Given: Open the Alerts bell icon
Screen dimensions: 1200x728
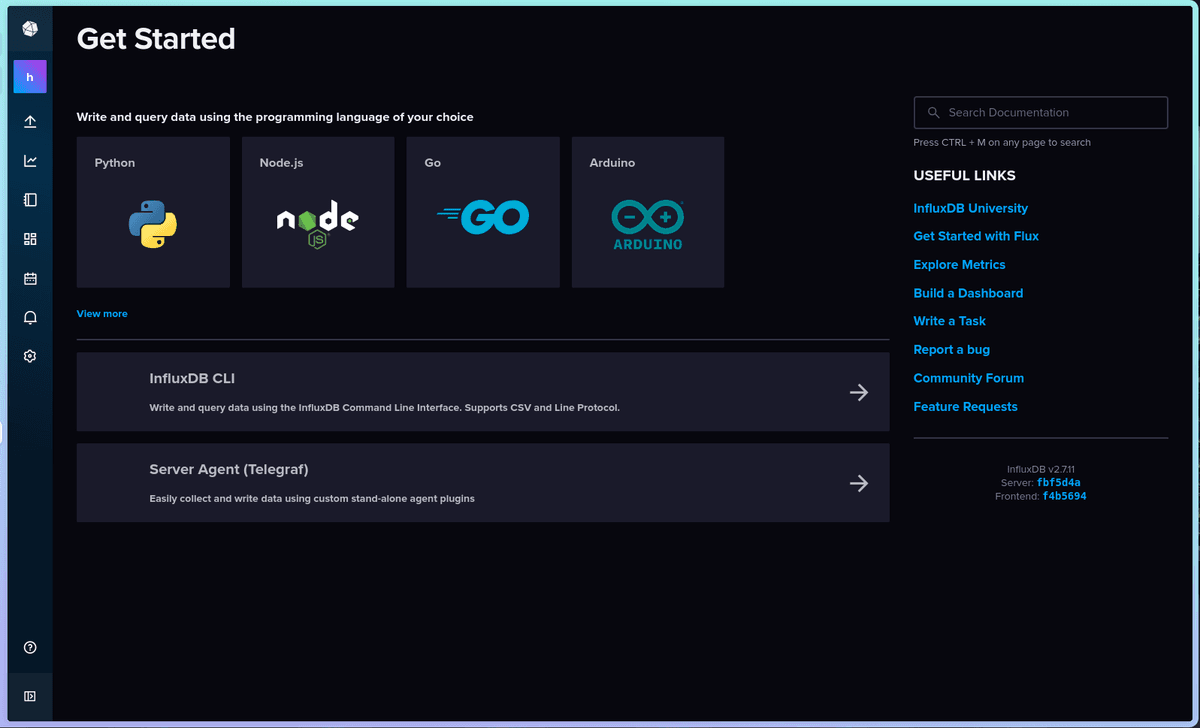Looking at the screenshot, I should point(30,317).
